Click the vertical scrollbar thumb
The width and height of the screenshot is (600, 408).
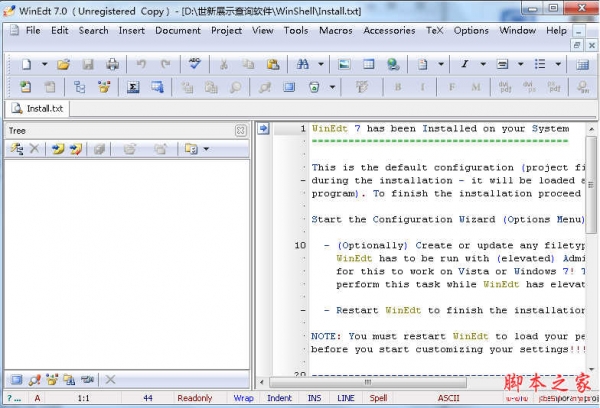click(x=592, y=185)
